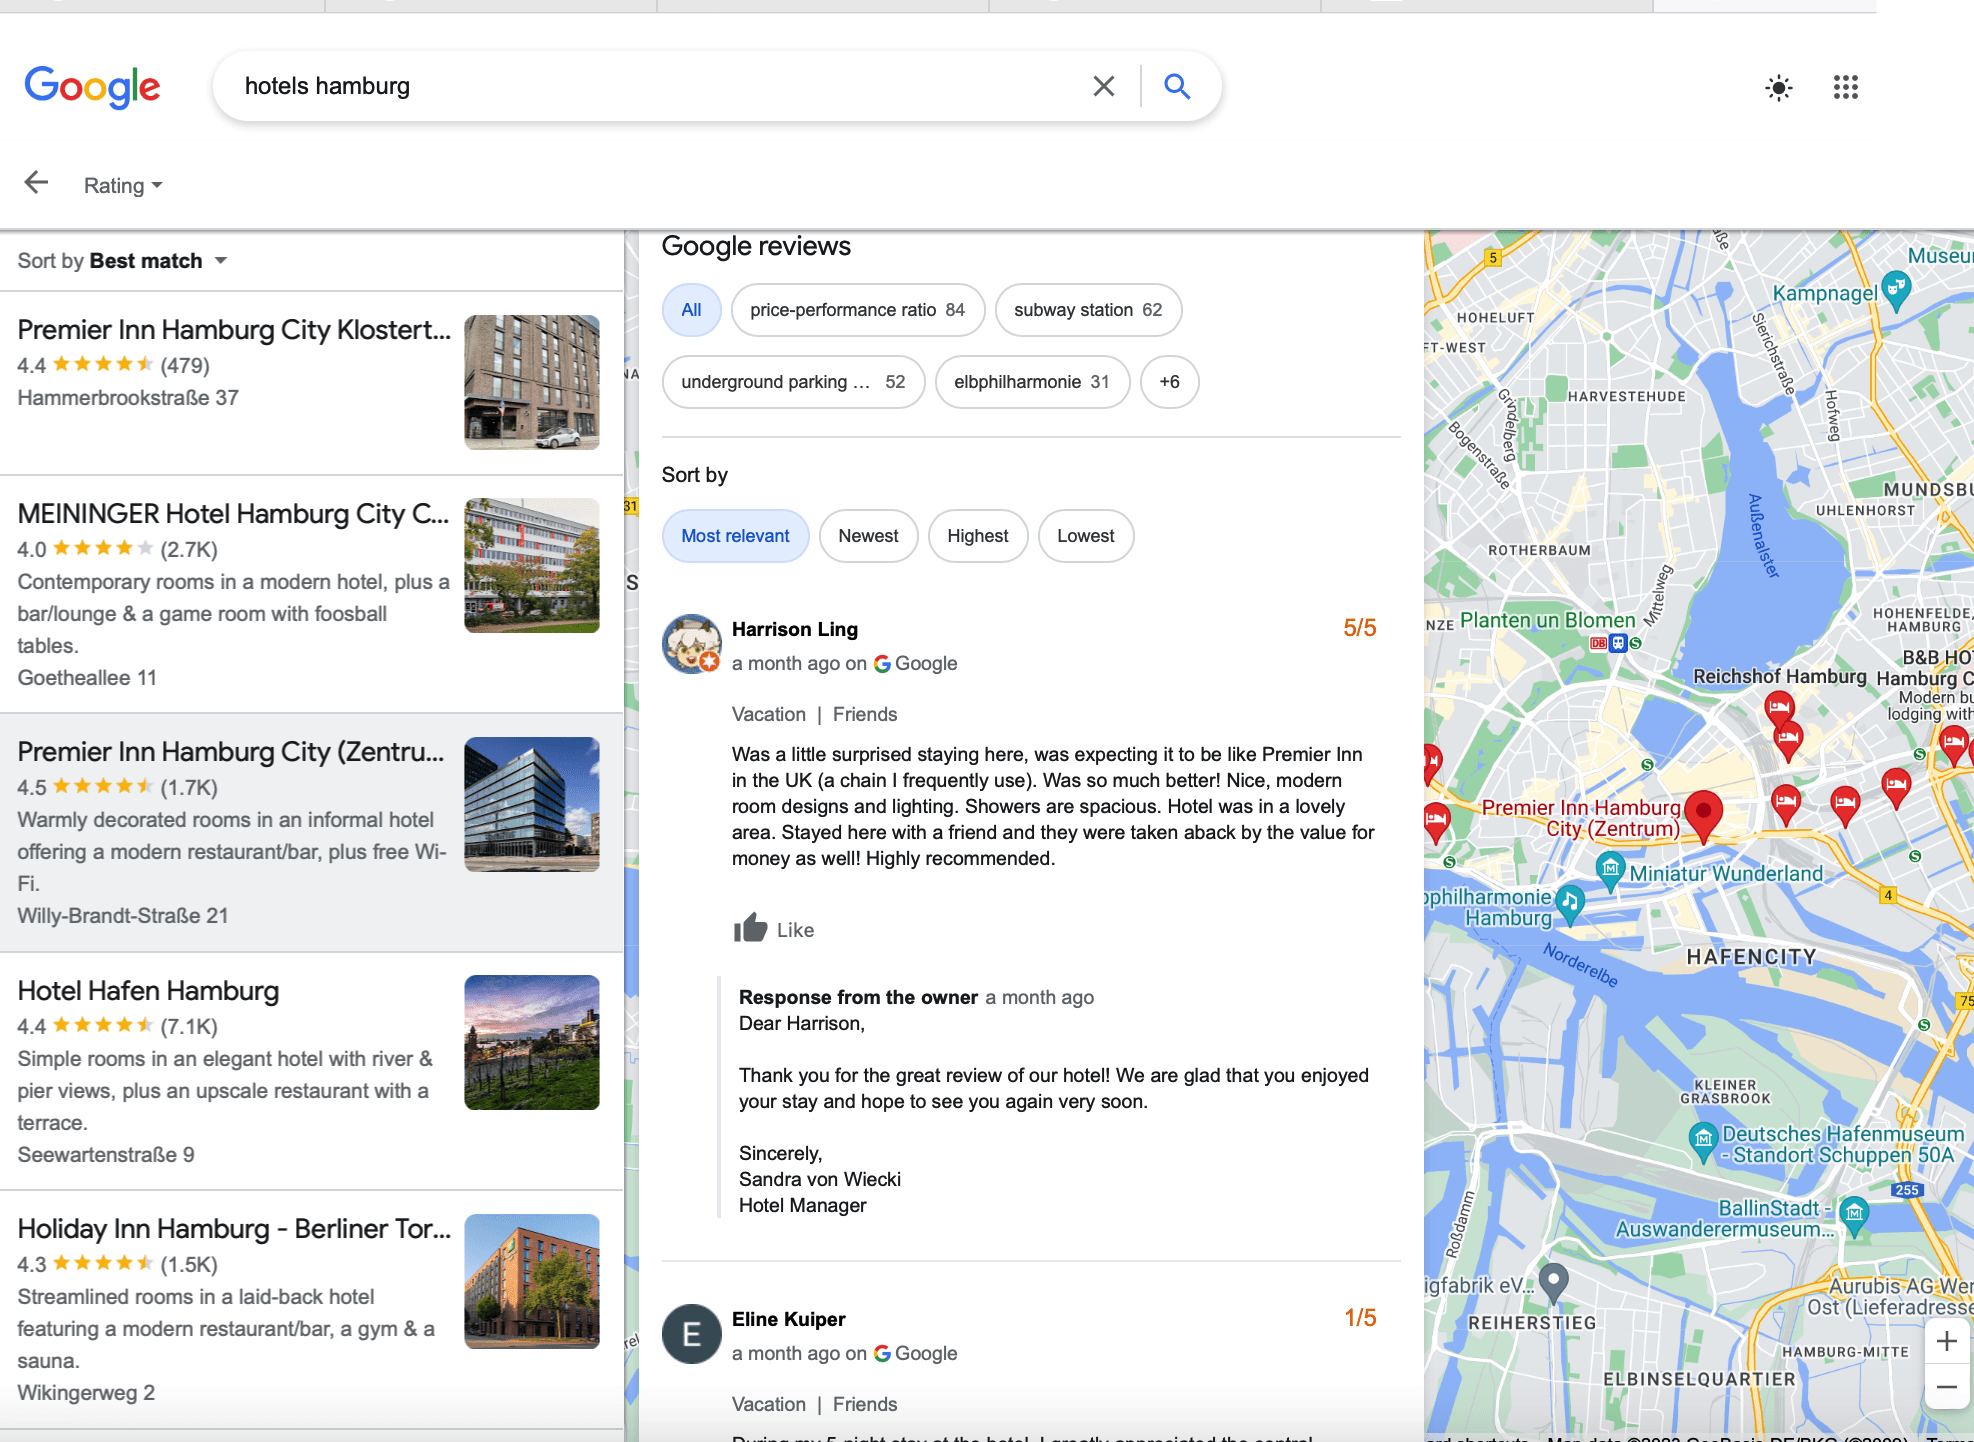
Task: Clear the search query with the X icon
Action: pos(1103,86)
